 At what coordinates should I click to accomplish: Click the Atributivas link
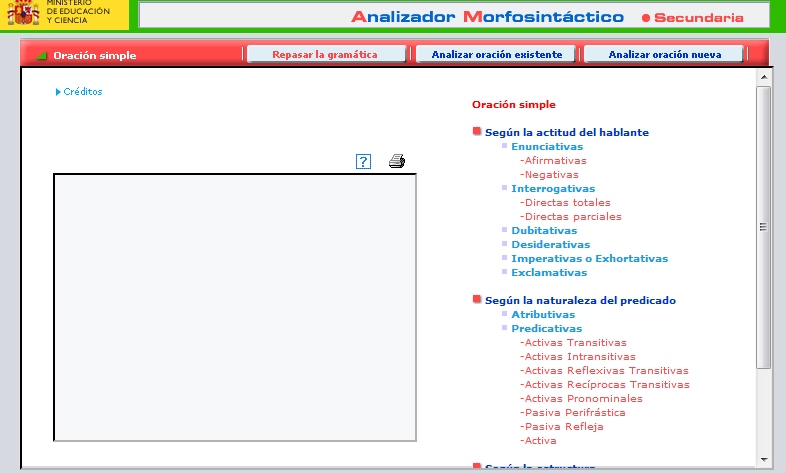coord(543,314)
